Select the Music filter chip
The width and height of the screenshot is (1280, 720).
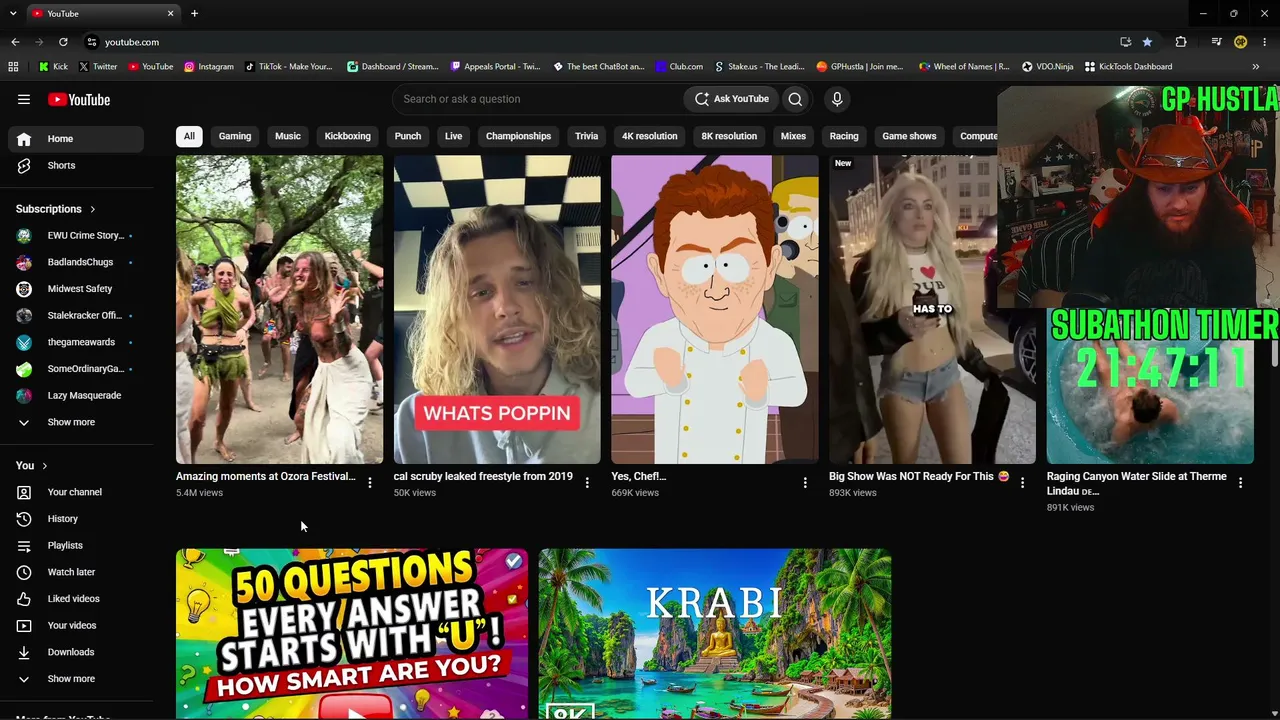click(288, 136)
